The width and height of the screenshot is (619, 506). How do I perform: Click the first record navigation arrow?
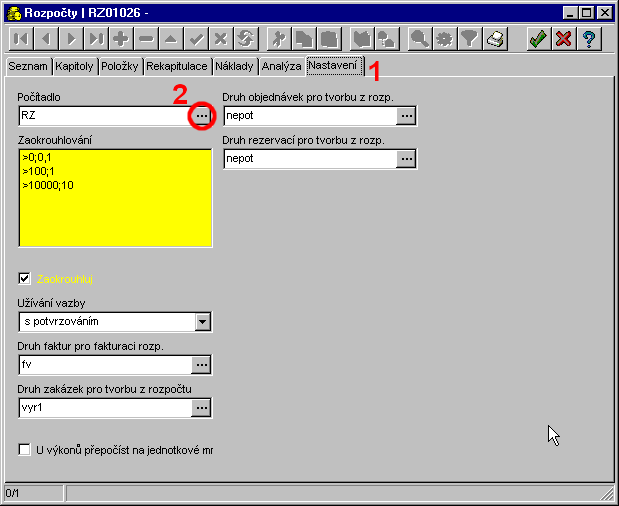[x=20, y=39]
